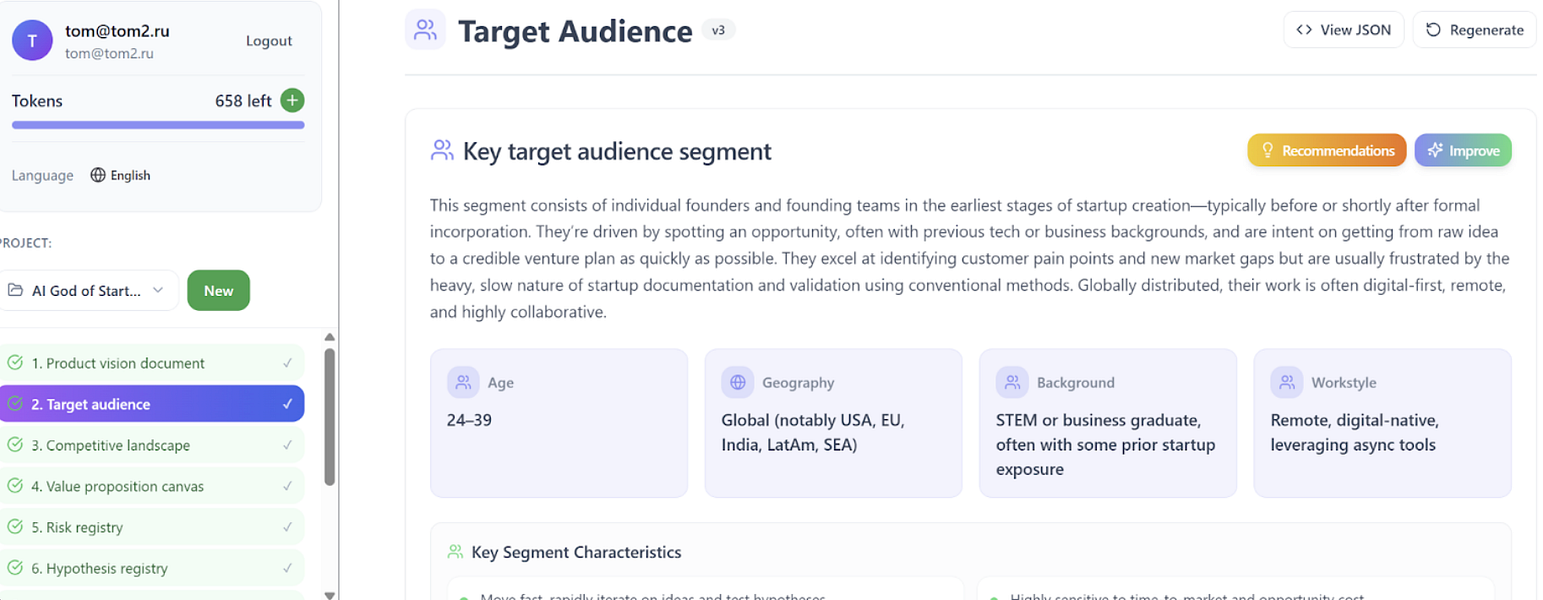Click the v3 version badge

click(x=718, y=30)
